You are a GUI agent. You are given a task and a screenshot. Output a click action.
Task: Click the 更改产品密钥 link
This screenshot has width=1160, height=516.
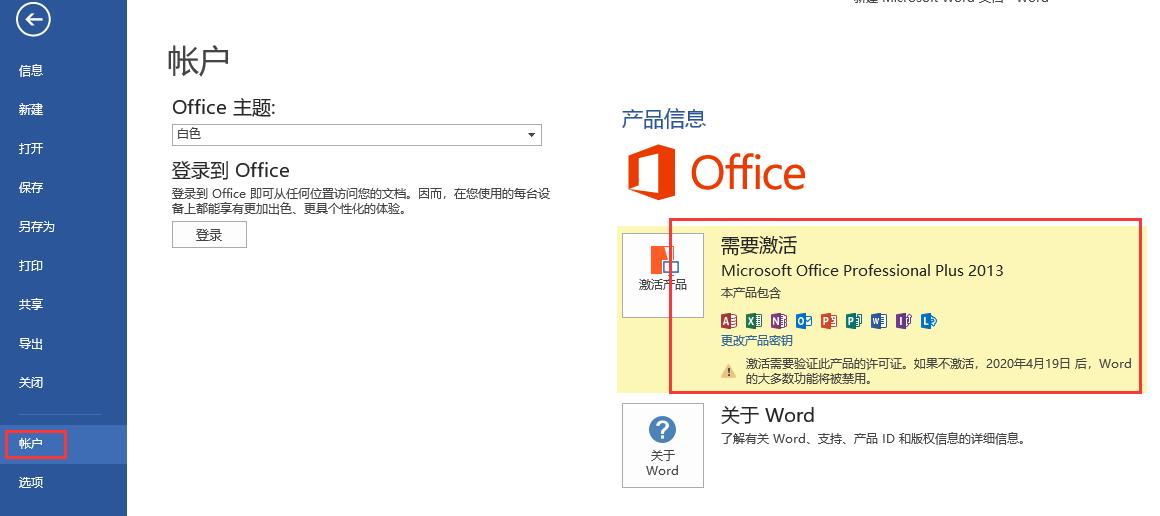click(757, 341)
